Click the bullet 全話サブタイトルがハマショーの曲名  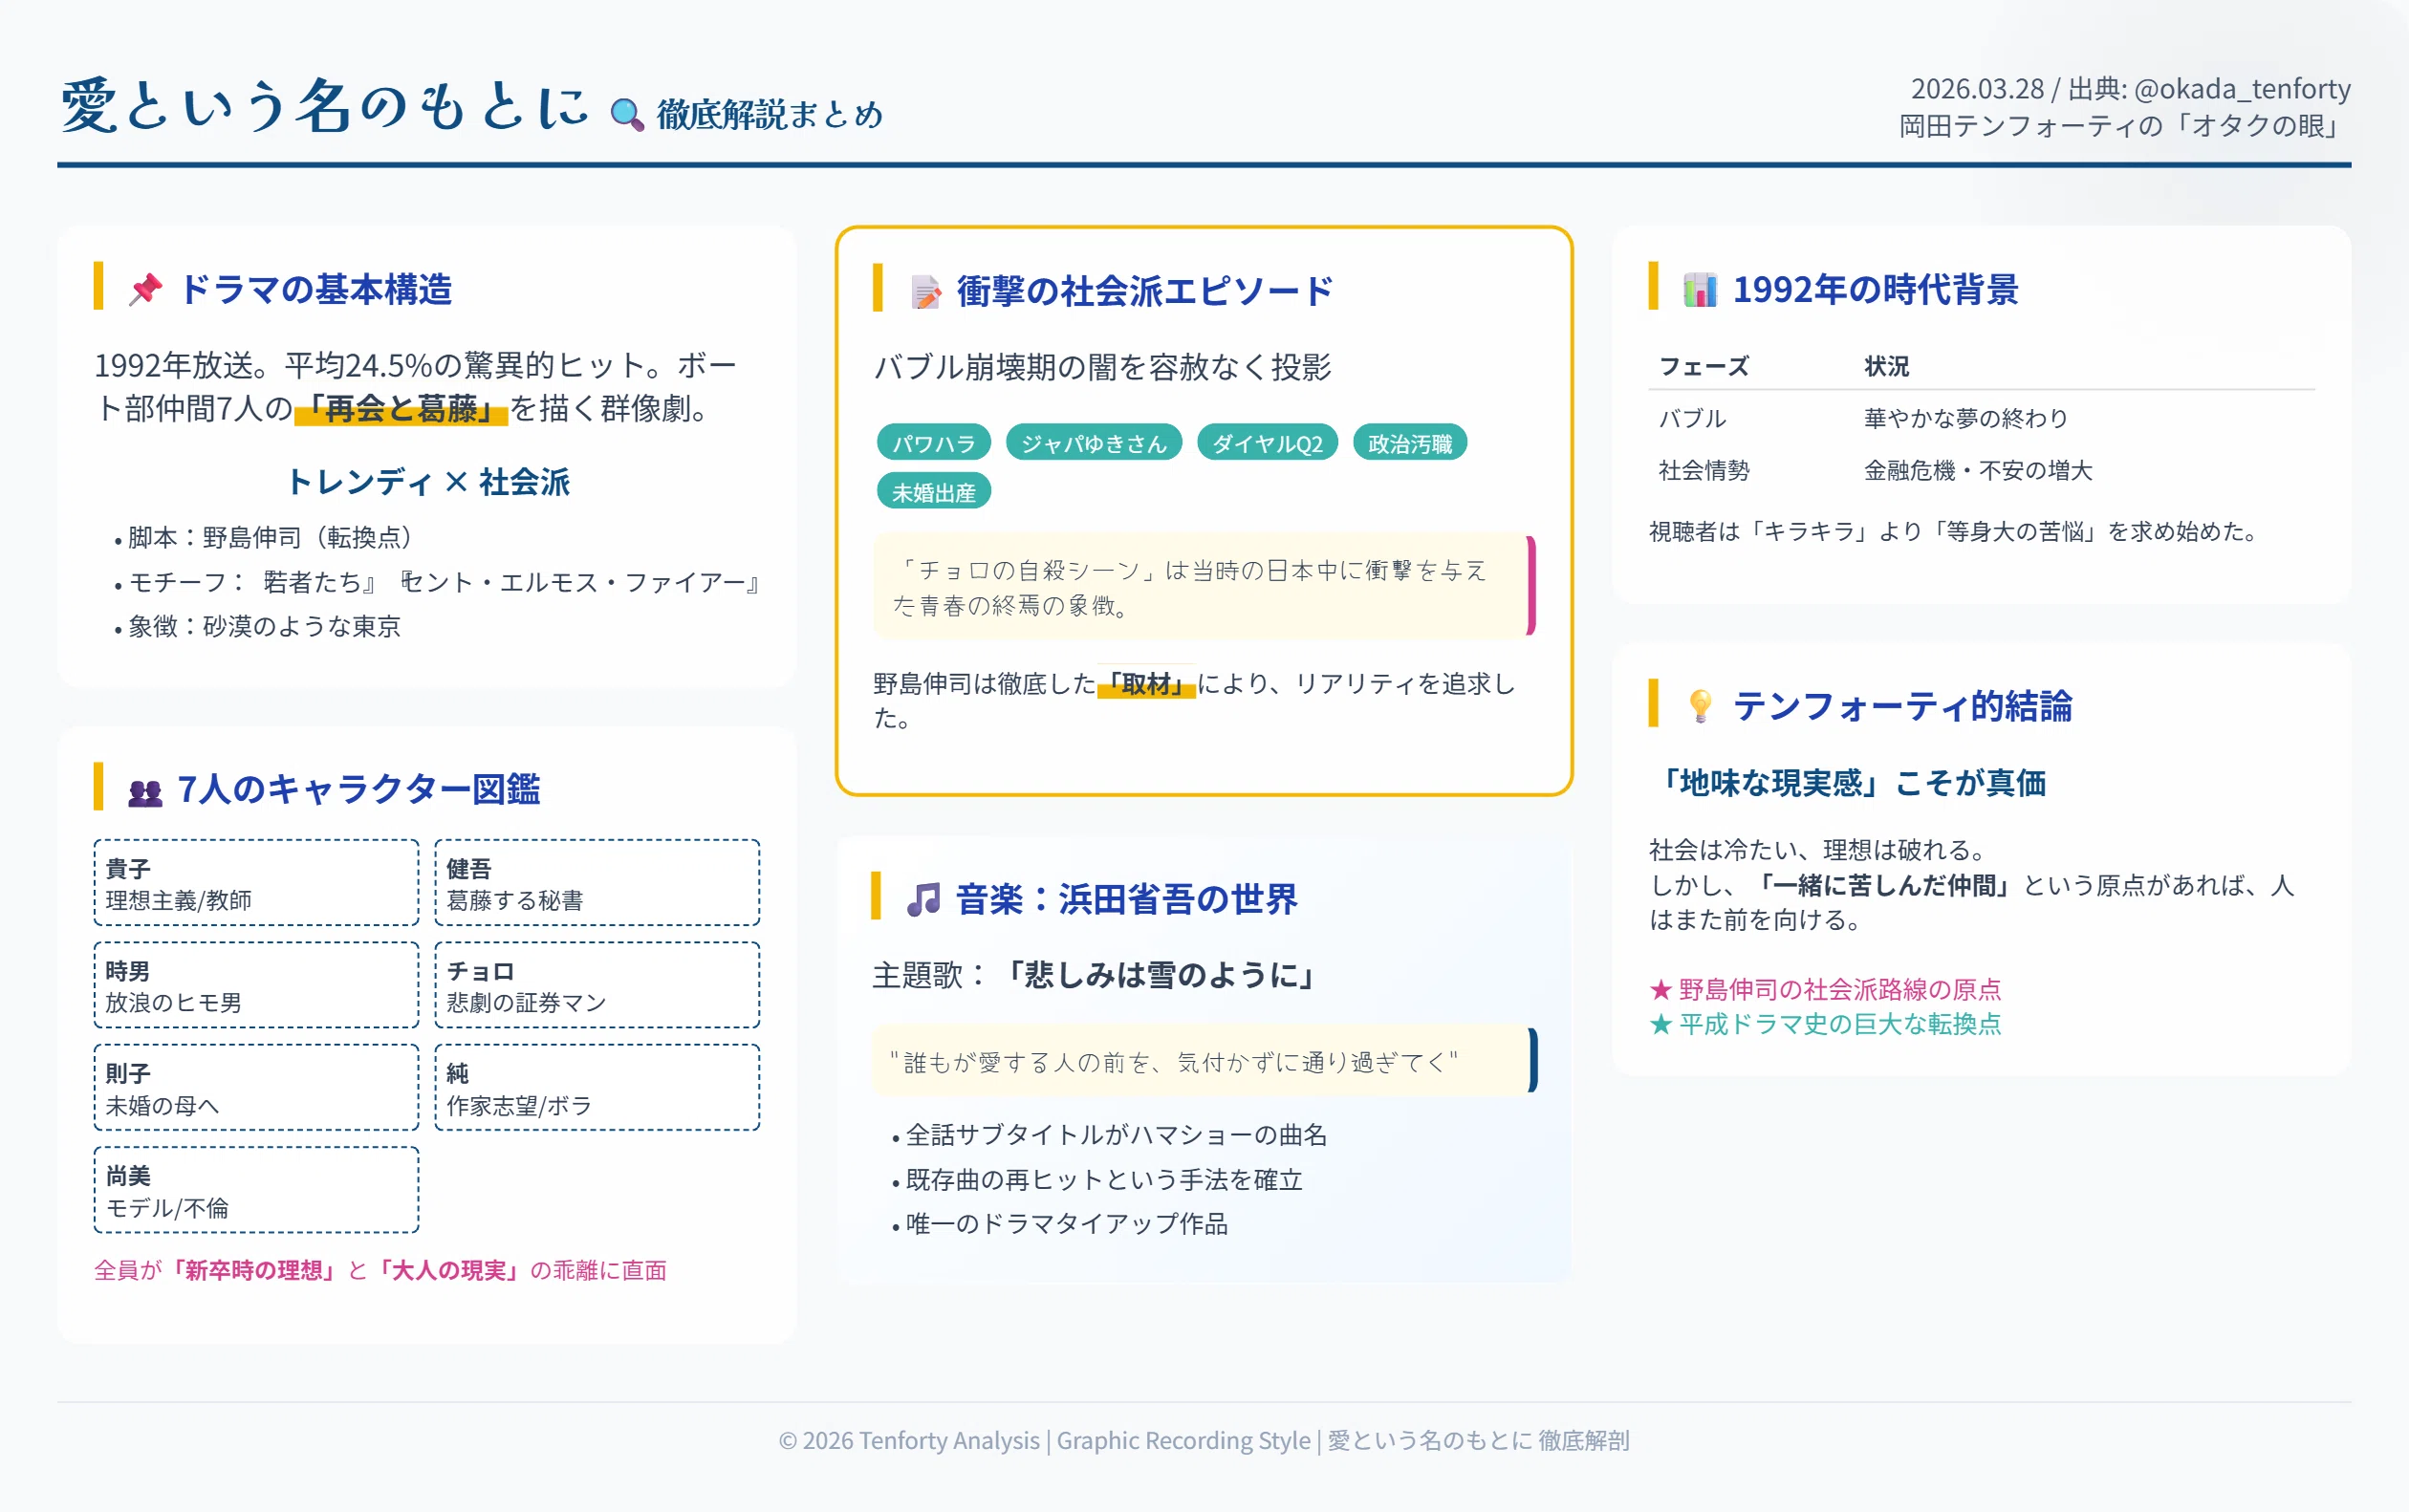[1116, 1135]
